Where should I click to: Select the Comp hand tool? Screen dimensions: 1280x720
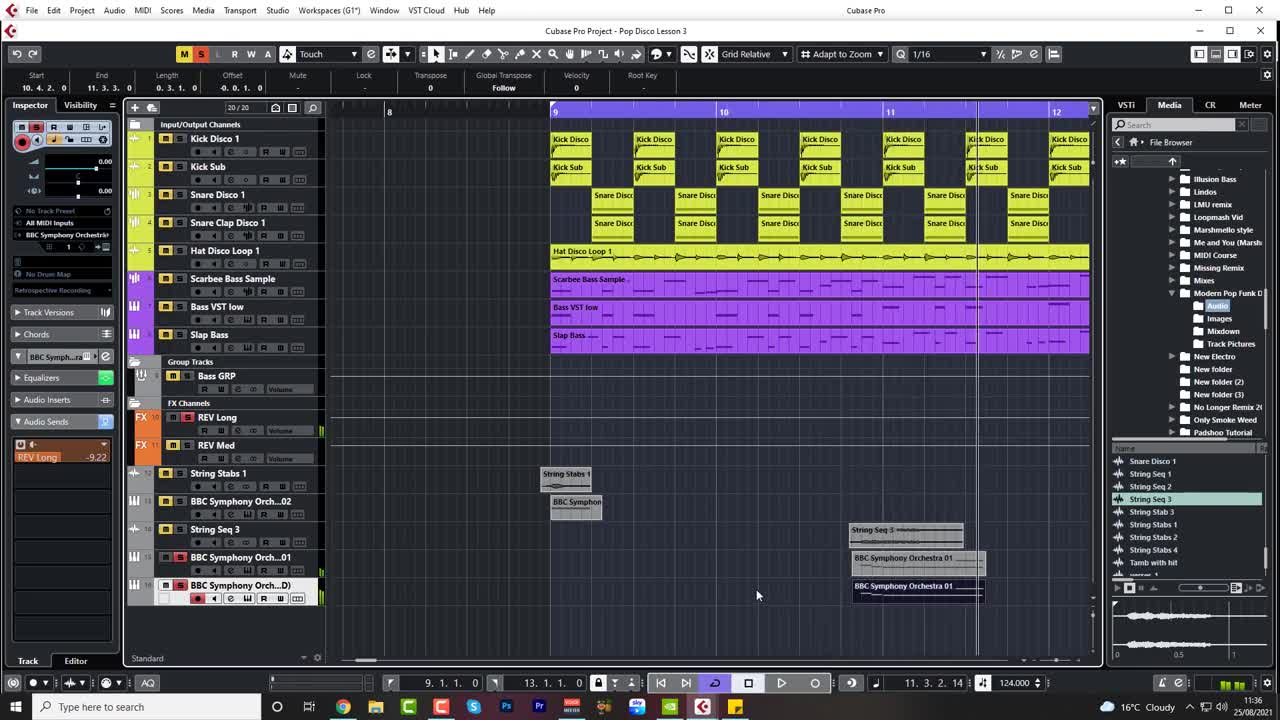570,54
